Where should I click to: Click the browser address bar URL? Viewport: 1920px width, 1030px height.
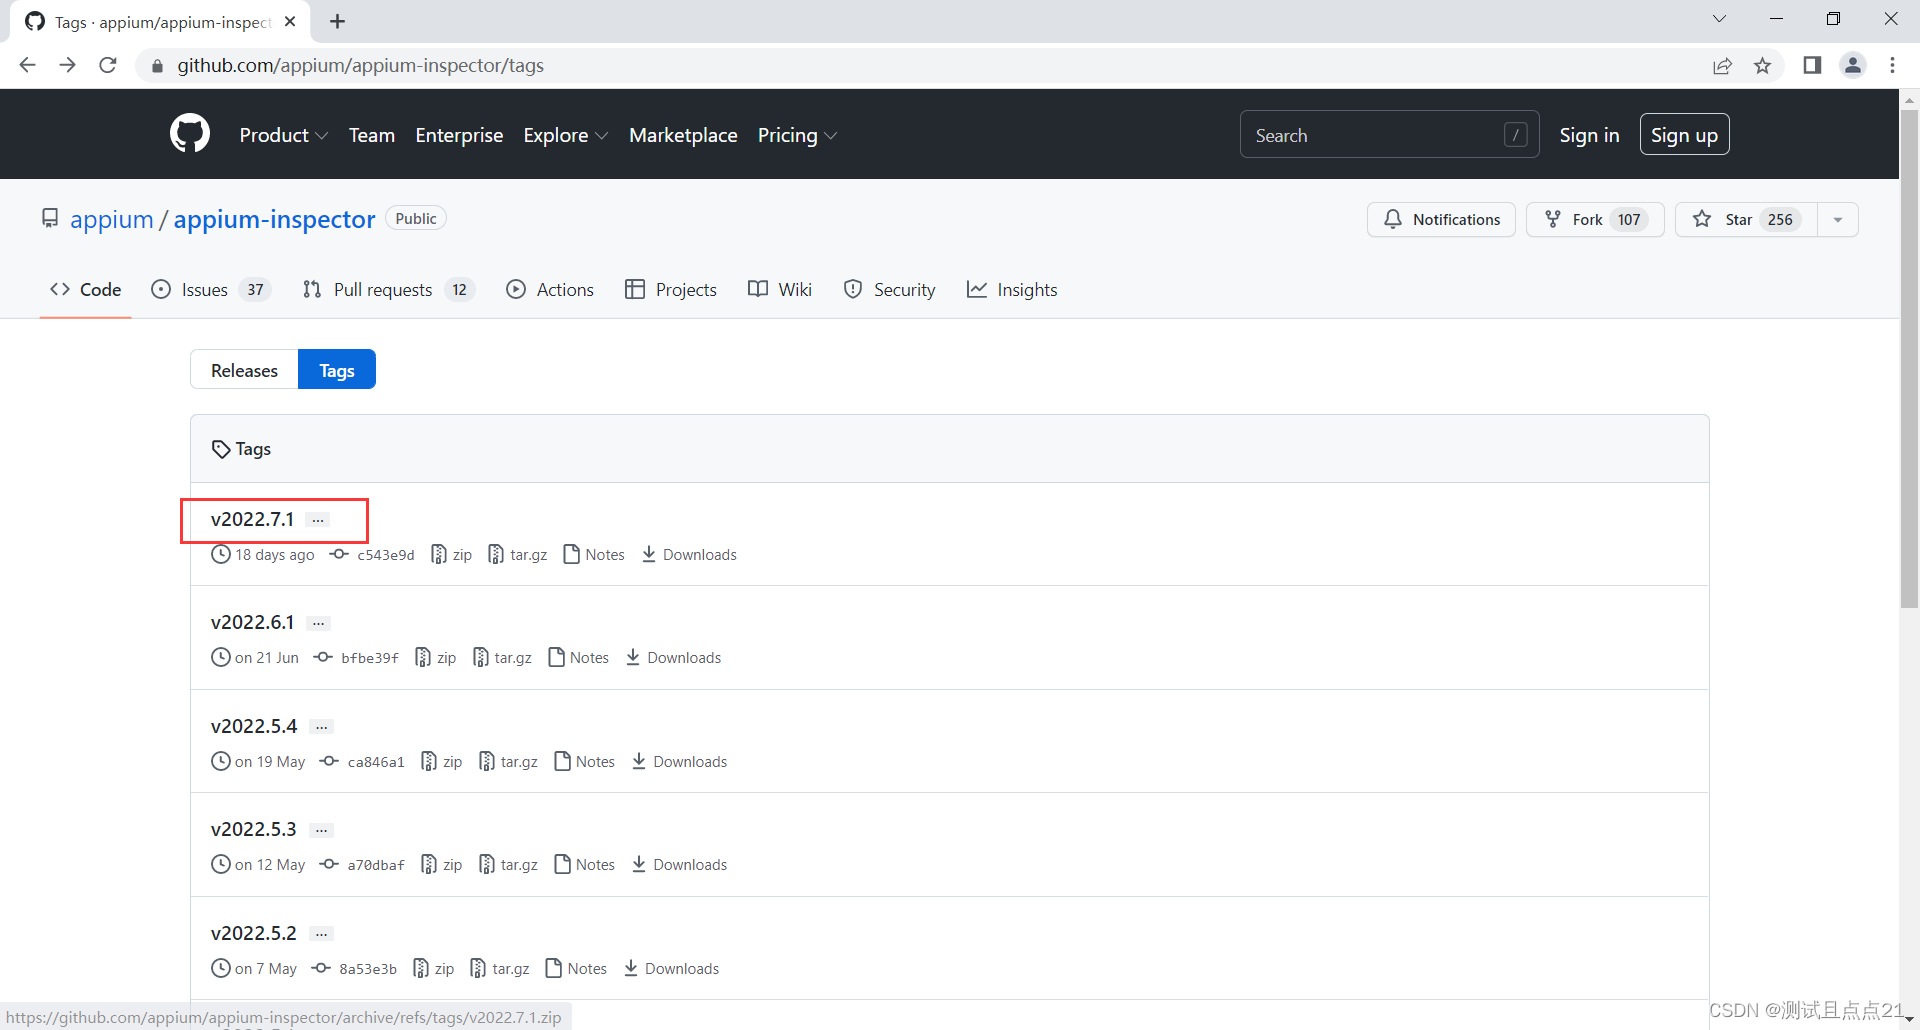pos(361,65)
